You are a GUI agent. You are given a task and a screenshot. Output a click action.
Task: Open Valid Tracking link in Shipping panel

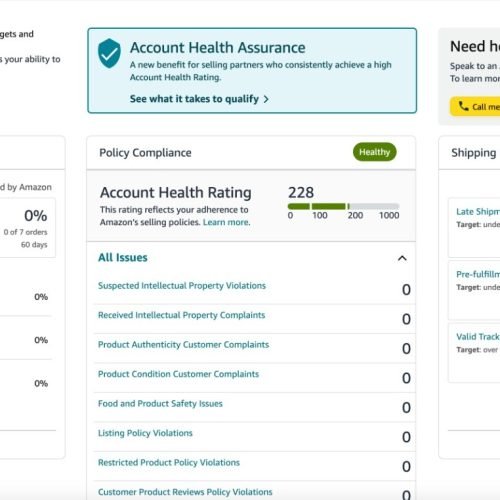coord(478,337)
